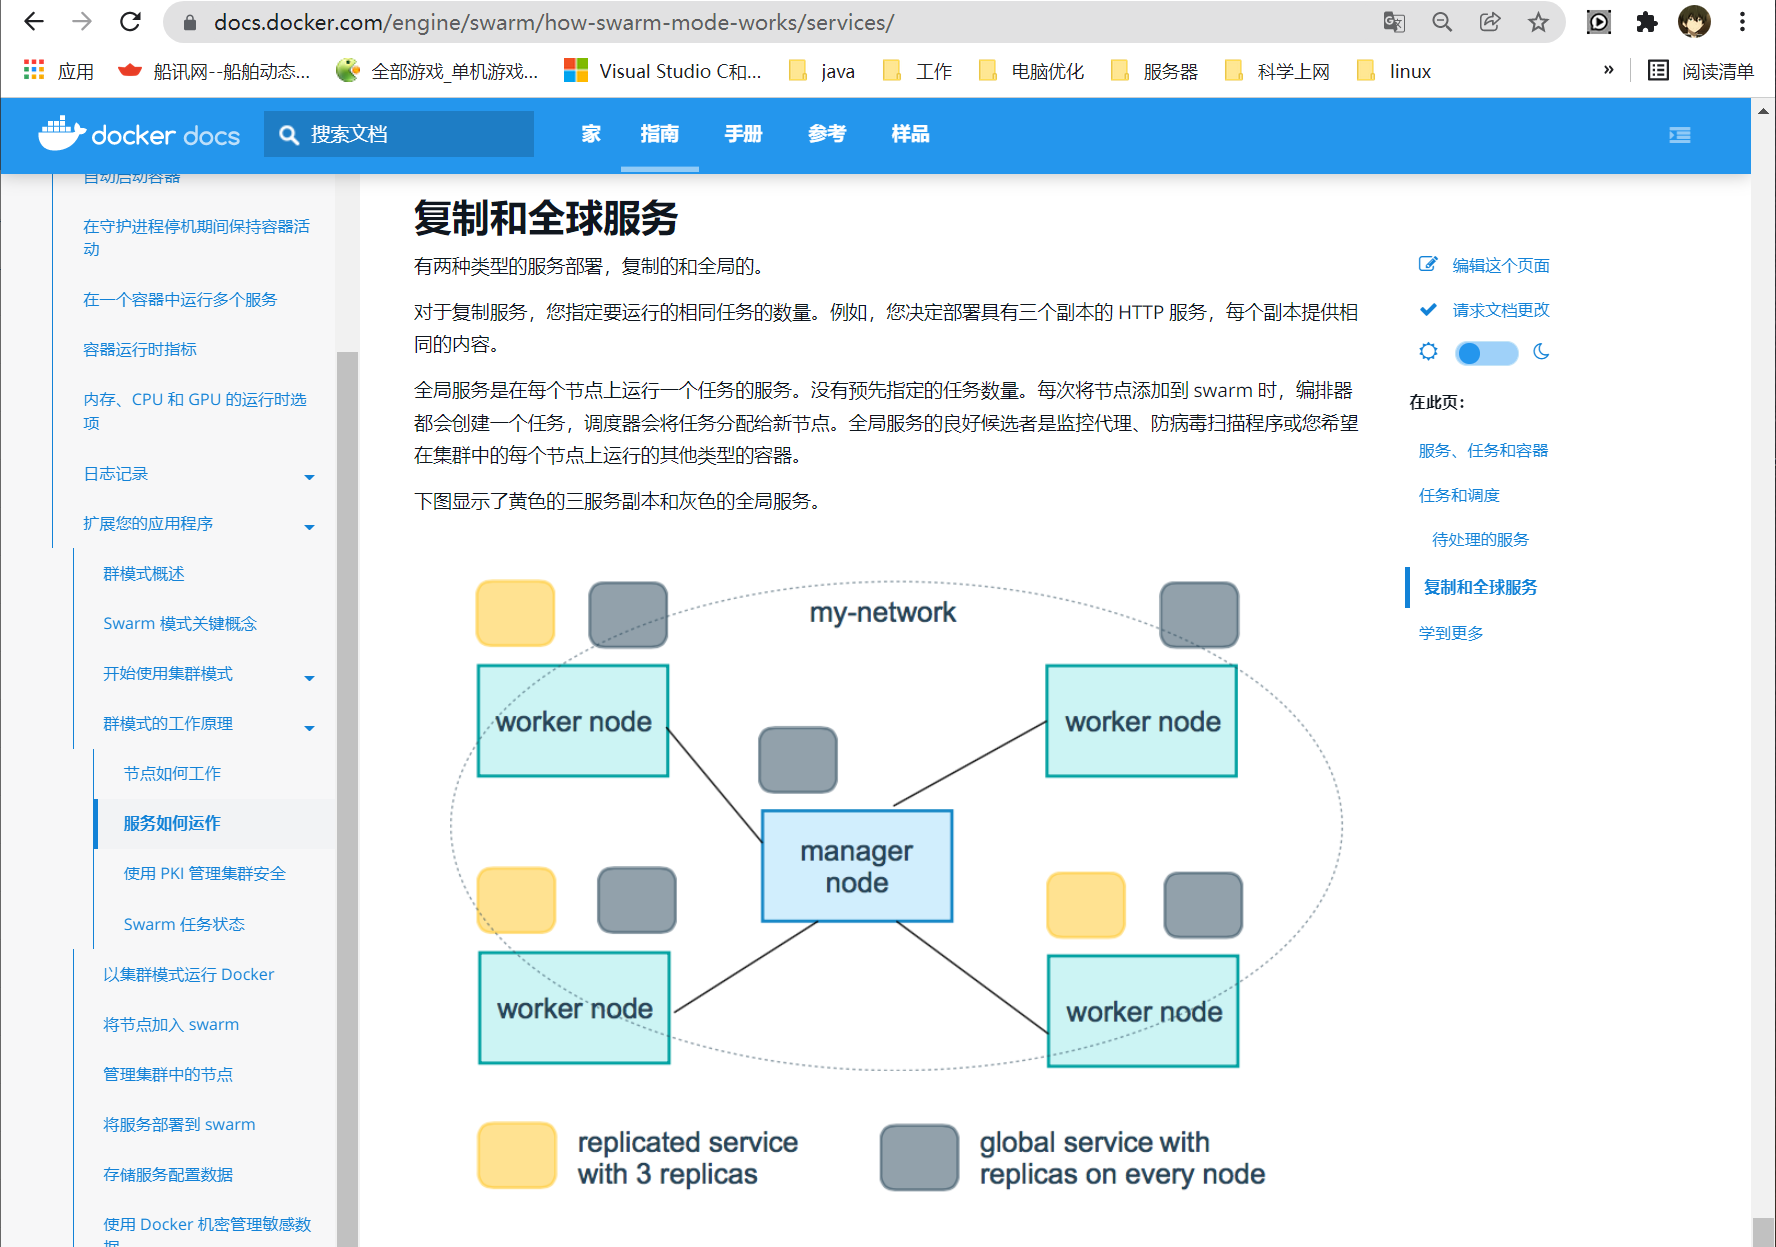Click the share page icon in address bar
The width and height of the screenshot is (1776, 1247).
(1490, 22)
